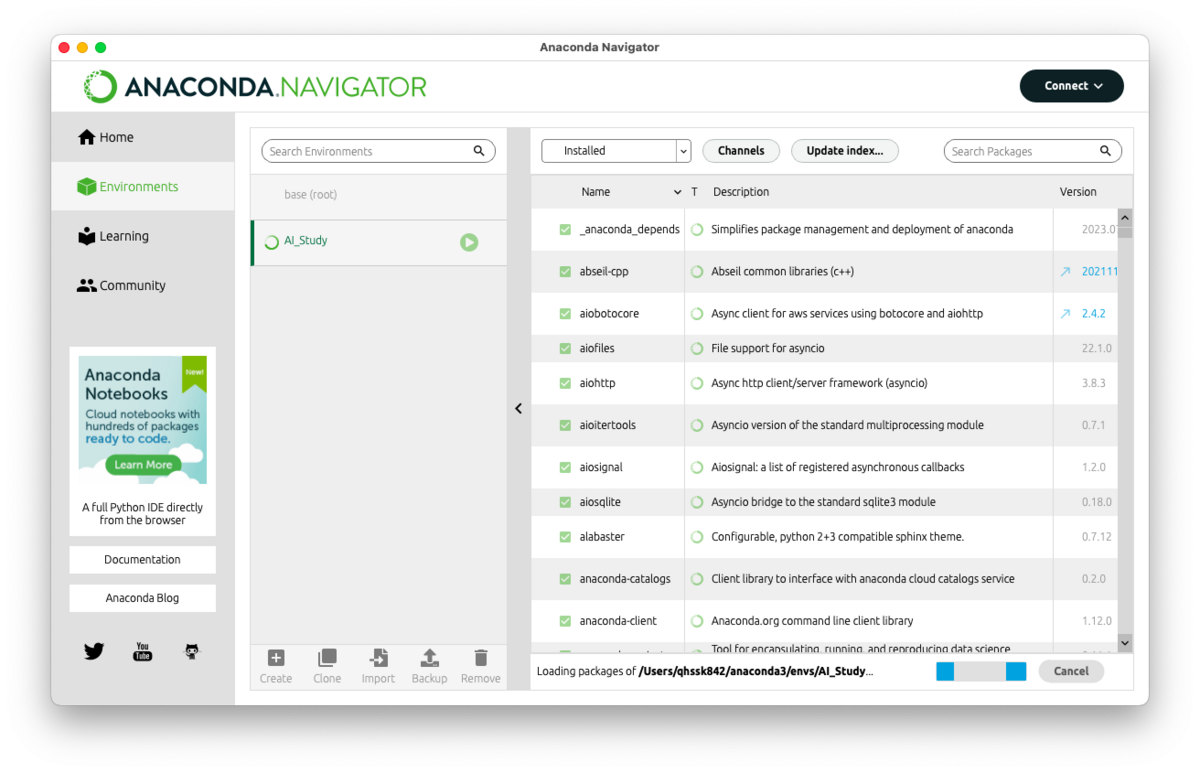Click the Search Packages magnifier icon
1200x773 pixels.
point(1106,151)
